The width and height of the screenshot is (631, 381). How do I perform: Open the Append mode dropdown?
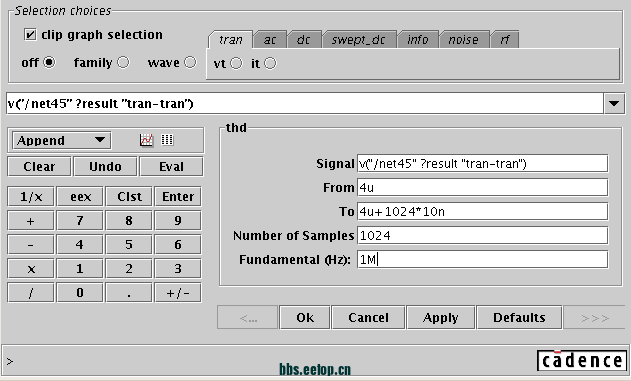click(x=62, y=140)
